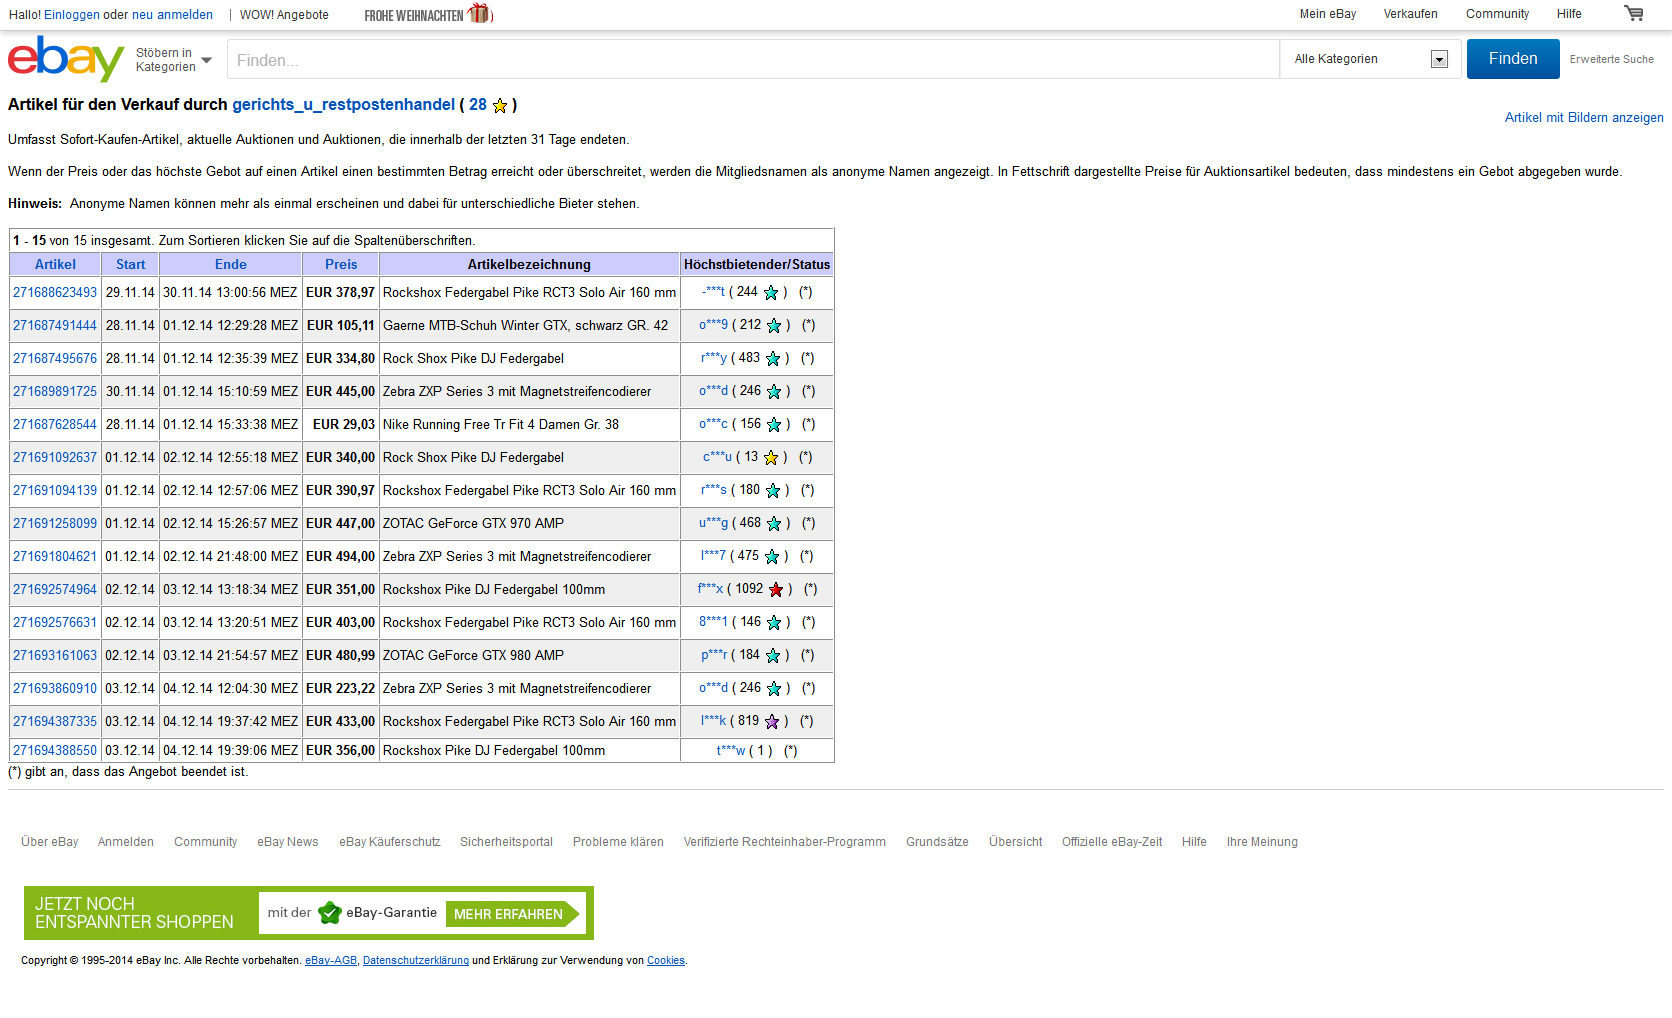This screenshot has height=1018, width=1672.
Task: Open Offizielle eBay-Zeit footer link
Action: 1112,842
